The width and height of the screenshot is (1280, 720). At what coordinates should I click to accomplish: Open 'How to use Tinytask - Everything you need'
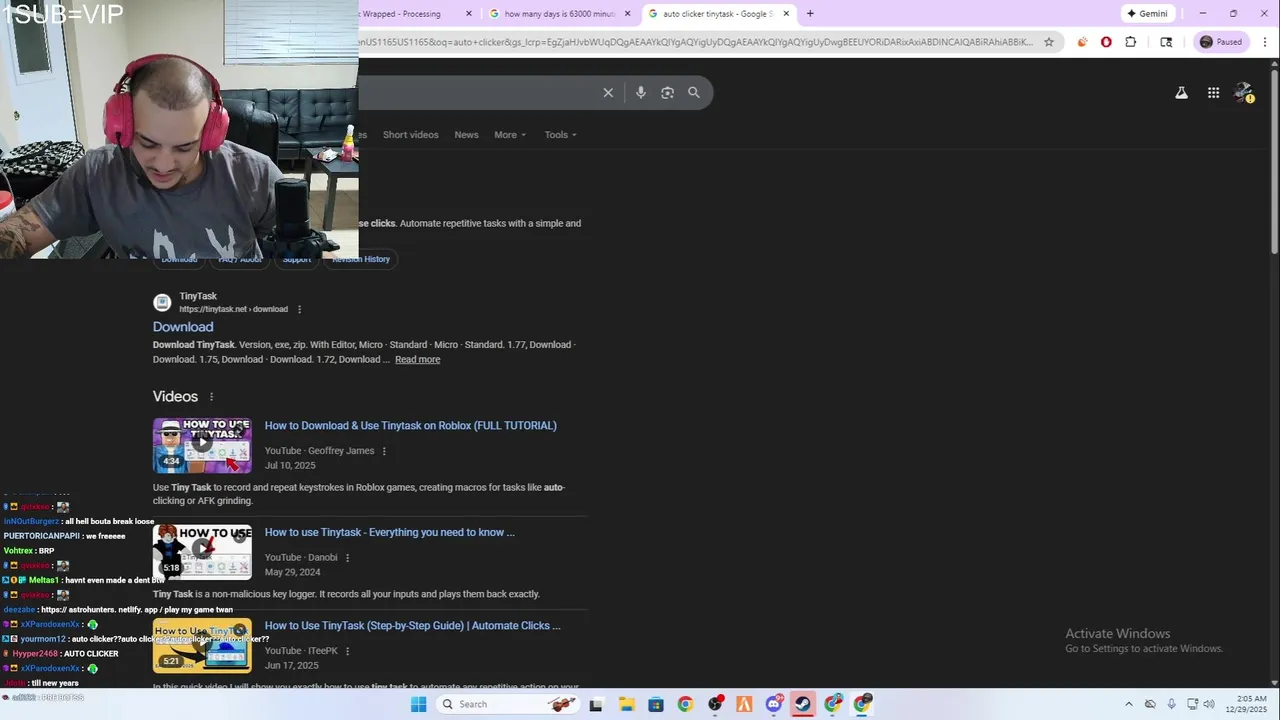[389, 533]
